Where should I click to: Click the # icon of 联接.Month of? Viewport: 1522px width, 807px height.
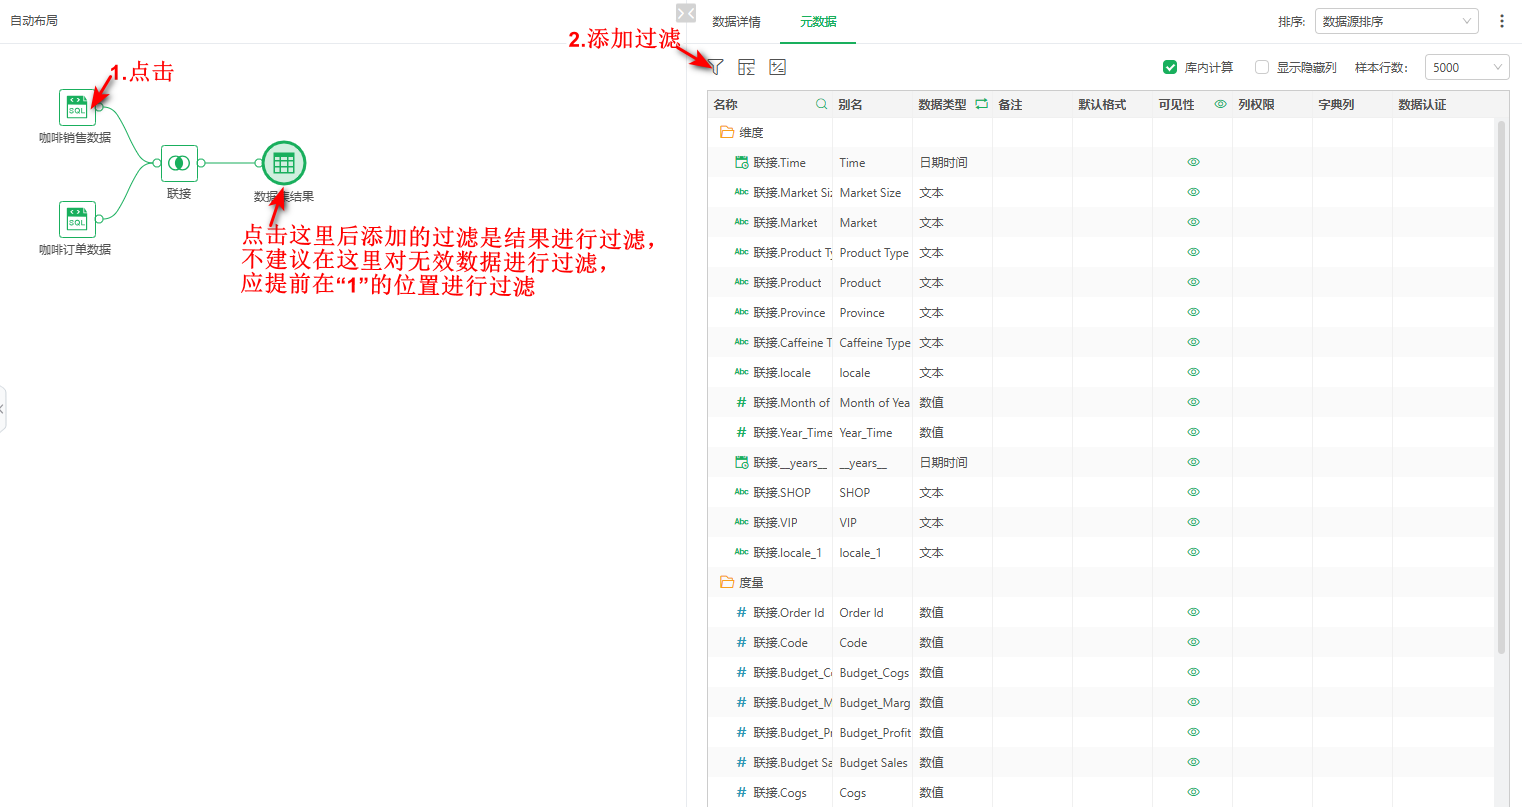(x=741, y=402)
